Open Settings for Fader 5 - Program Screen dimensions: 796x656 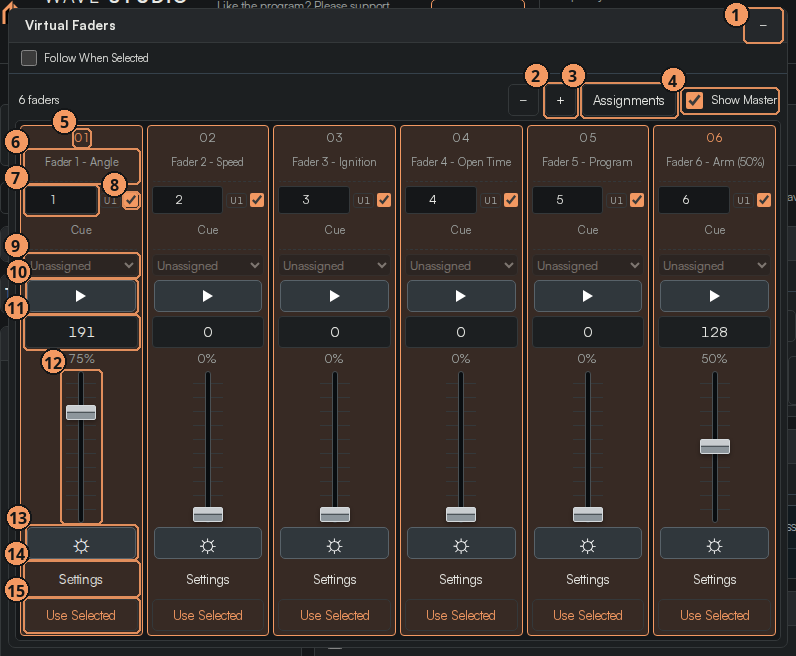587,579
